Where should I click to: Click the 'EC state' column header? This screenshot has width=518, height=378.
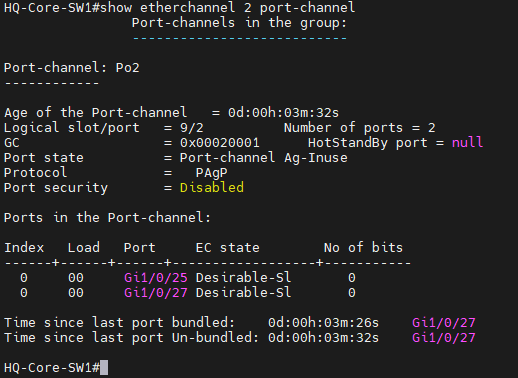coord(228,248)
